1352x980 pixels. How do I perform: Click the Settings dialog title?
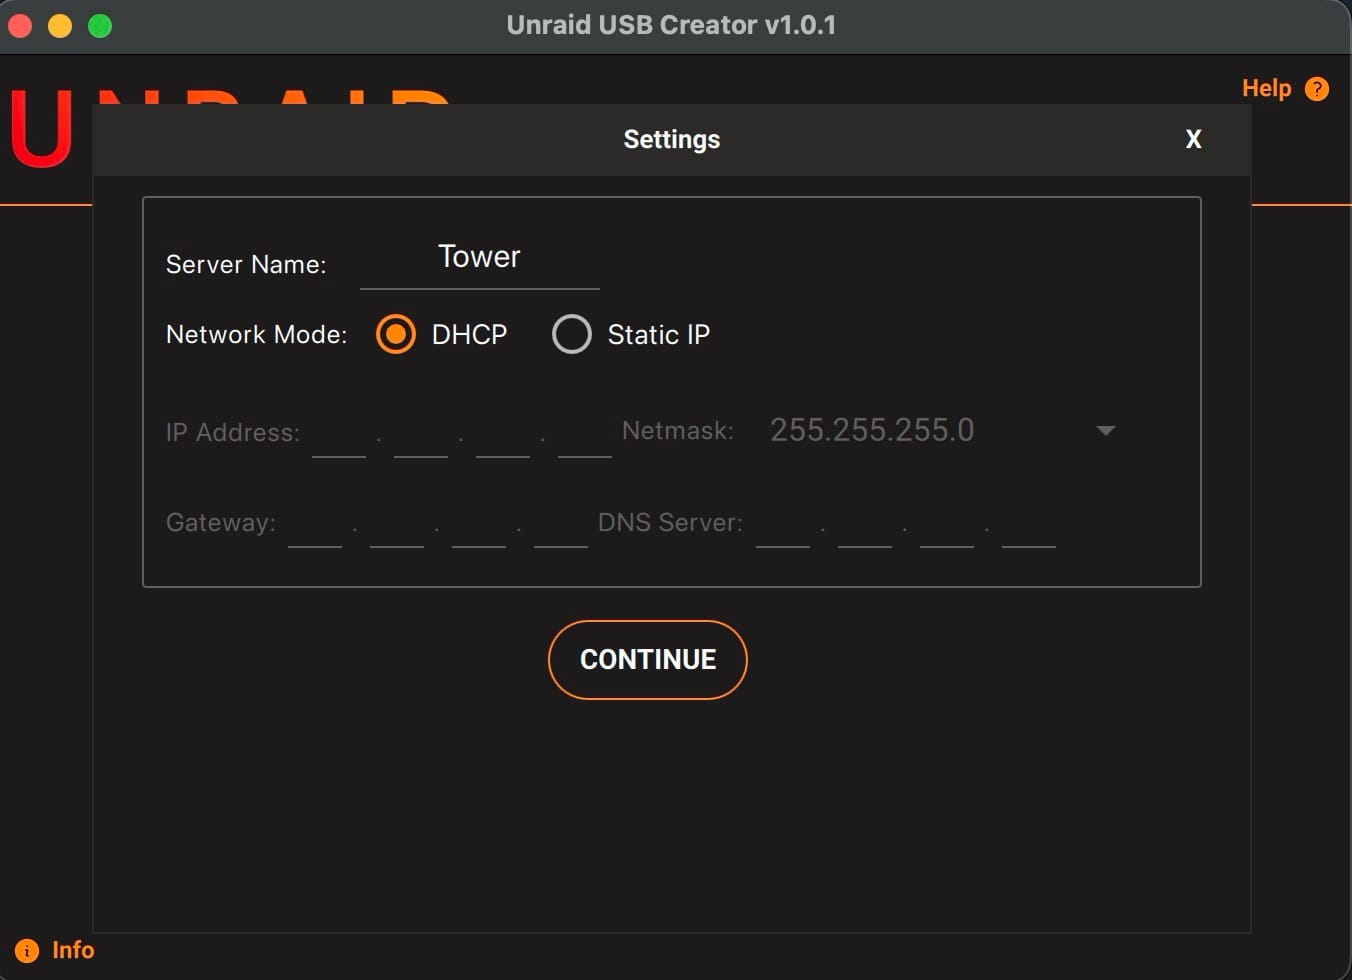[672, 140]
